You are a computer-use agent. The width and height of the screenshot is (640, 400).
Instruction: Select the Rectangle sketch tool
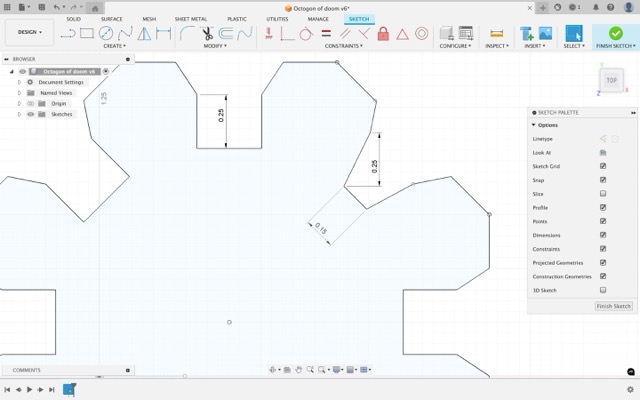tap(87, 33)
